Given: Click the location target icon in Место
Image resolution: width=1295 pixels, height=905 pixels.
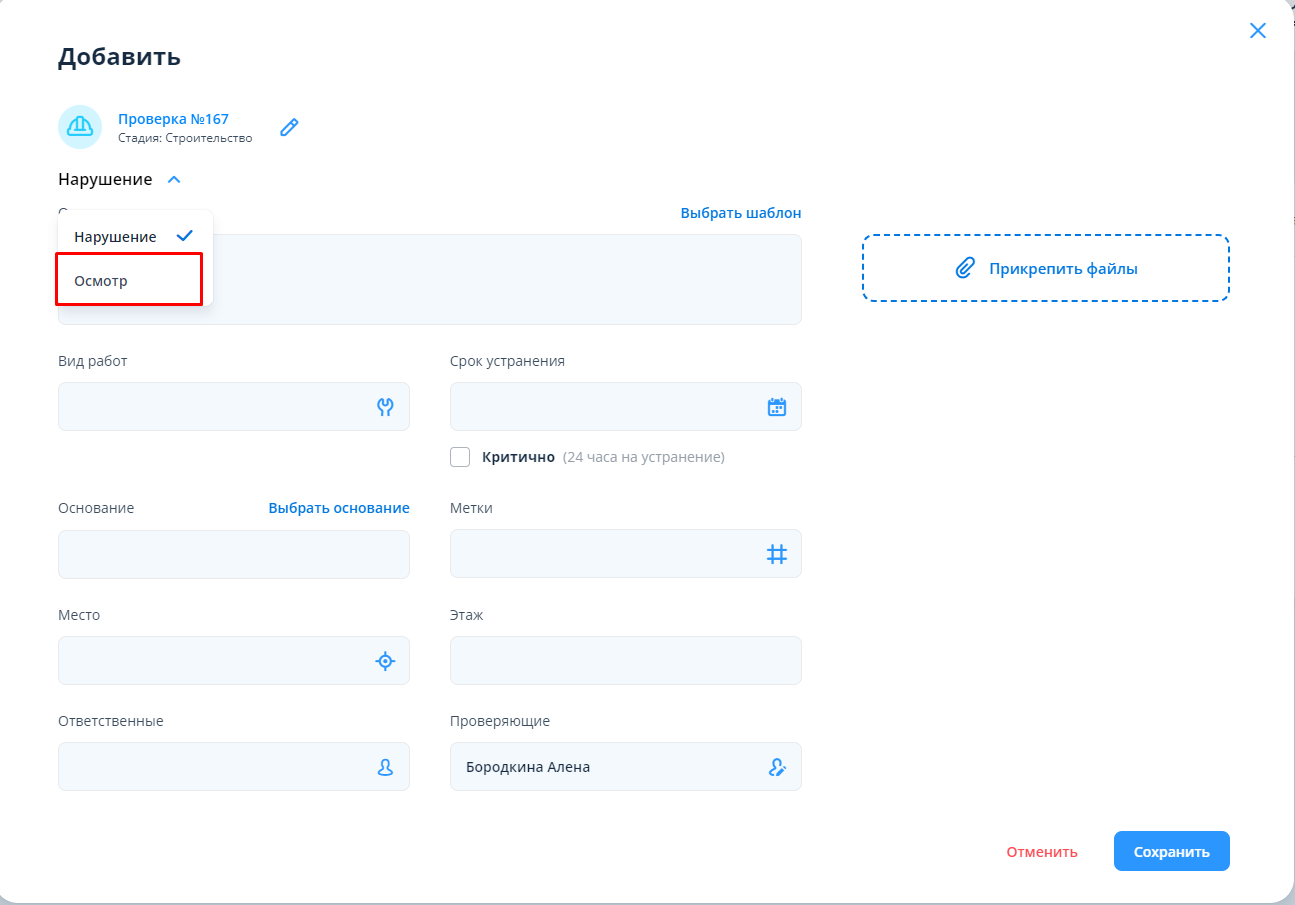Looking at the screenshot, I should [x=385, y=661].
